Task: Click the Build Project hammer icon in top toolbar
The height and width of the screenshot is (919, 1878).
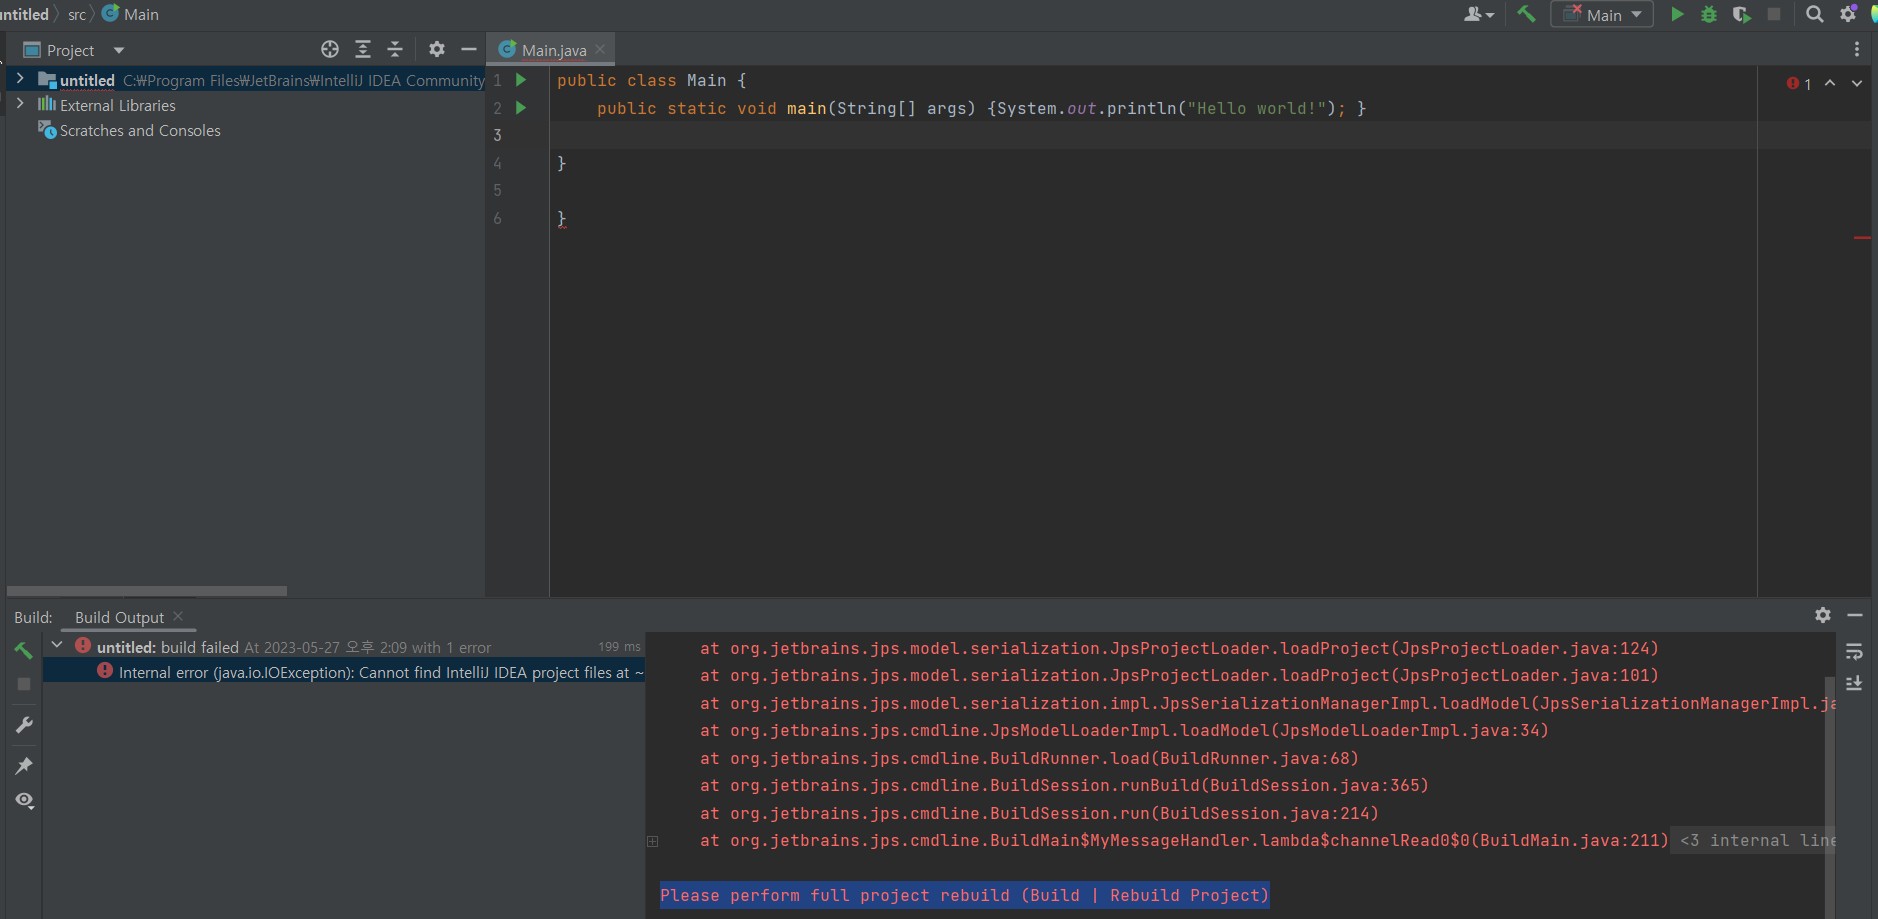Action: coord(1526,14)
